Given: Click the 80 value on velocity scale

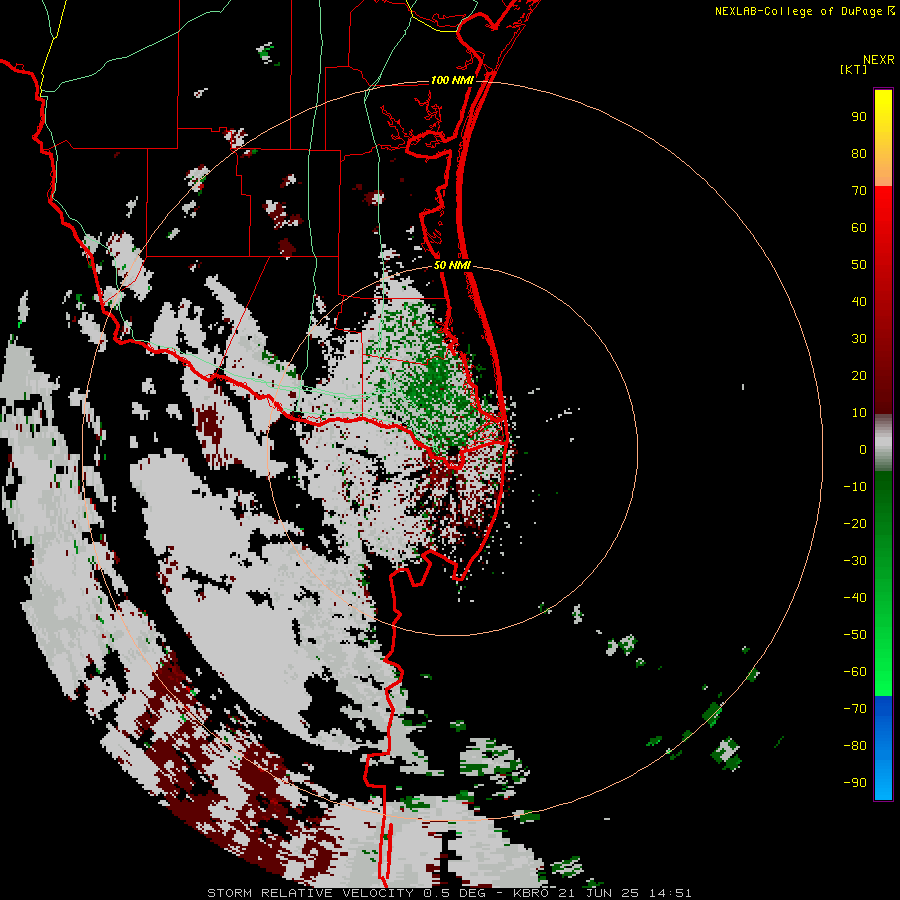Looking at the screenshot, I should pyautogui.click(x=859, y=154).
